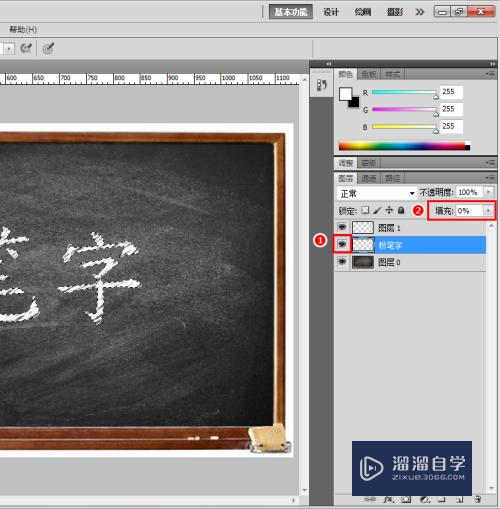This screenshot has height=509, width=500.
Task: Click canvas vertical scrollbar up arrow
Action: [304, 79]
